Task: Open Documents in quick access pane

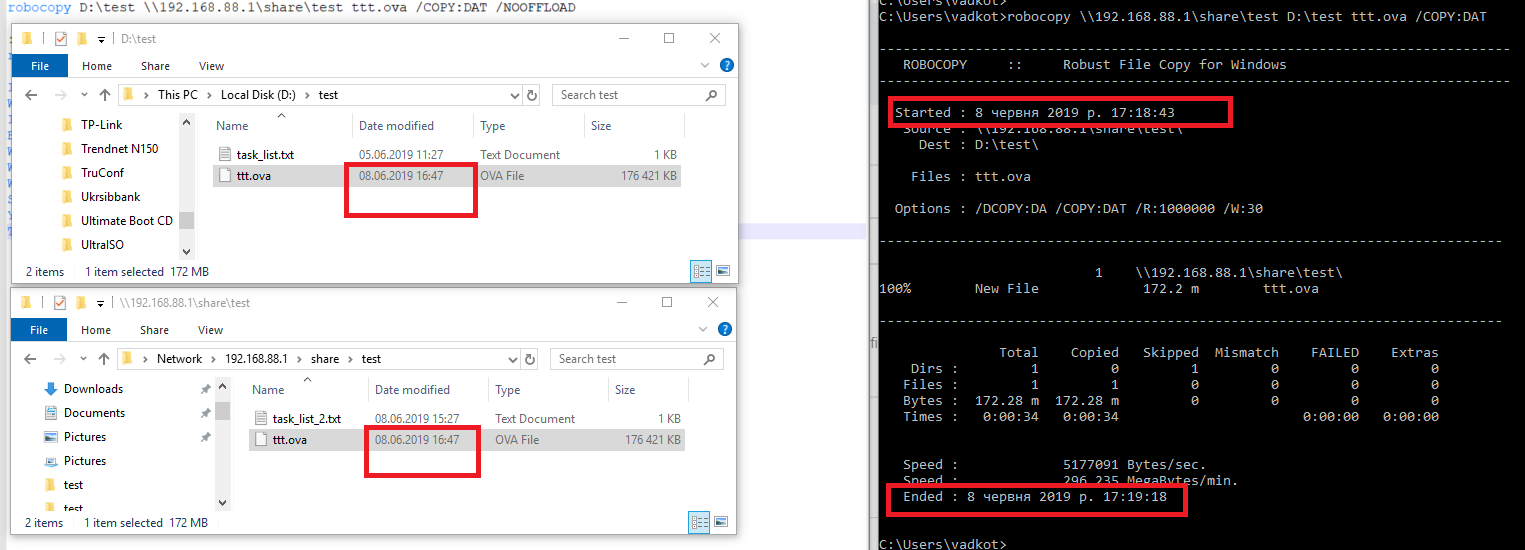Action: tap(94, 413)
